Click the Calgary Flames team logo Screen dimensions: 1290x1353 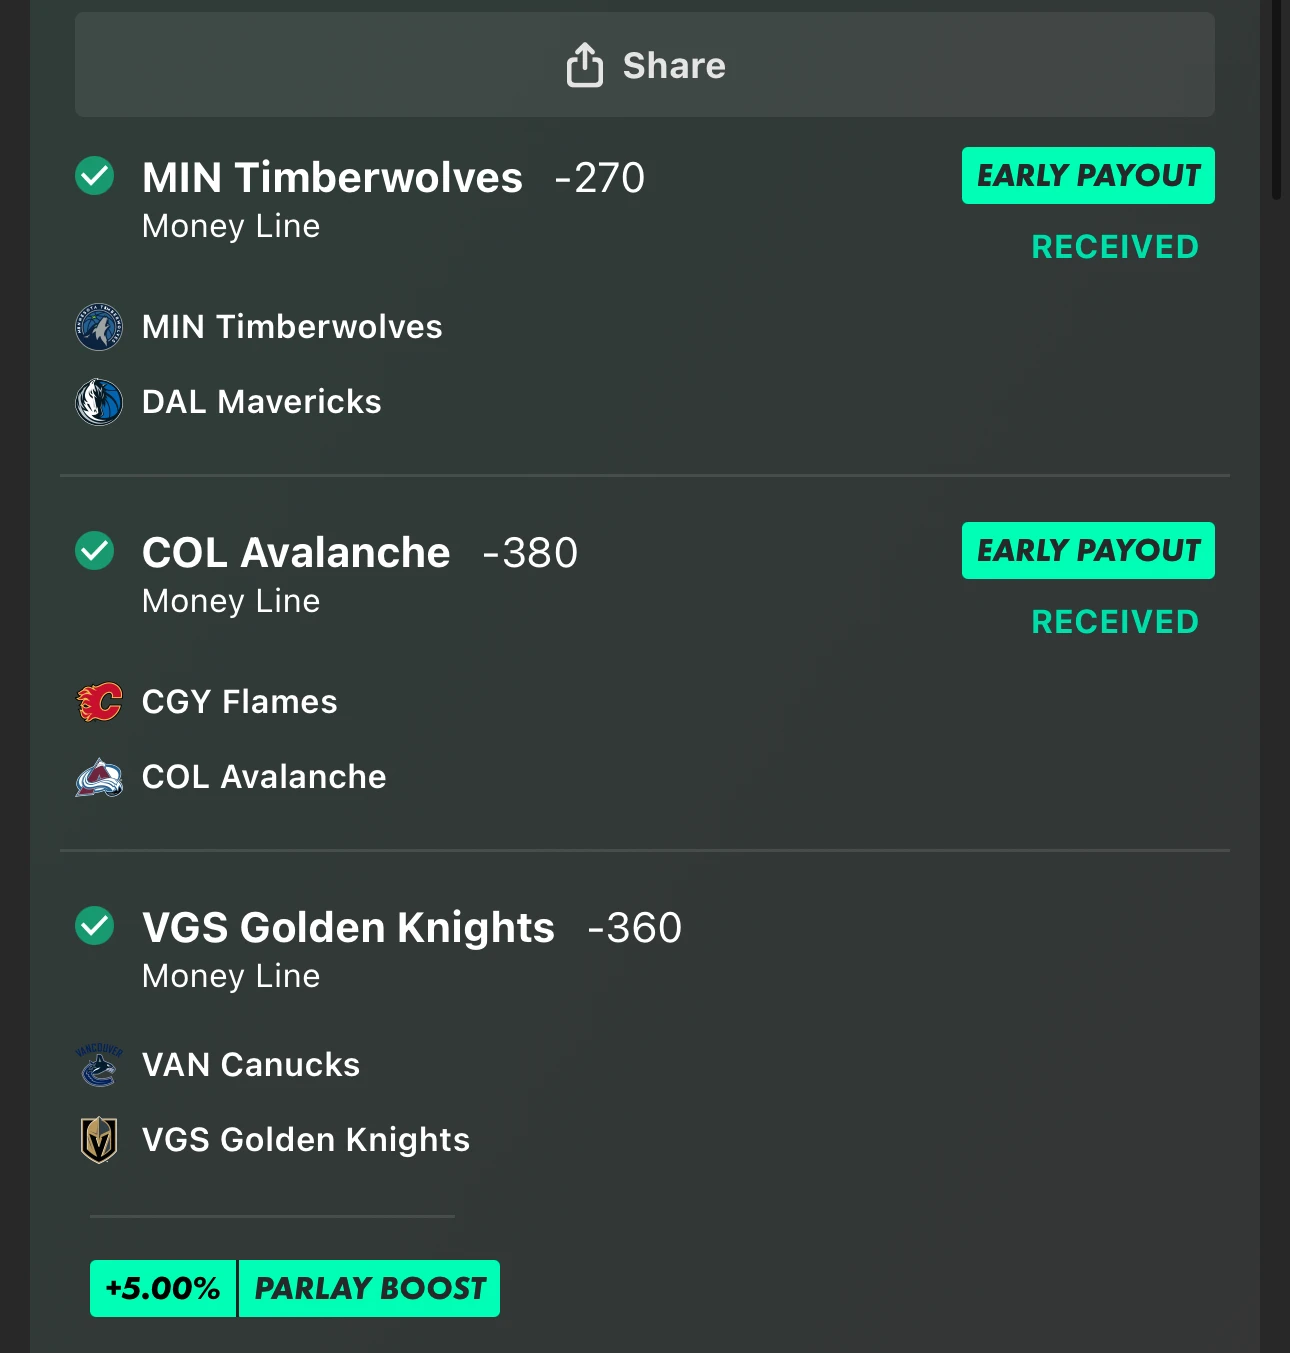pos(99,702)
